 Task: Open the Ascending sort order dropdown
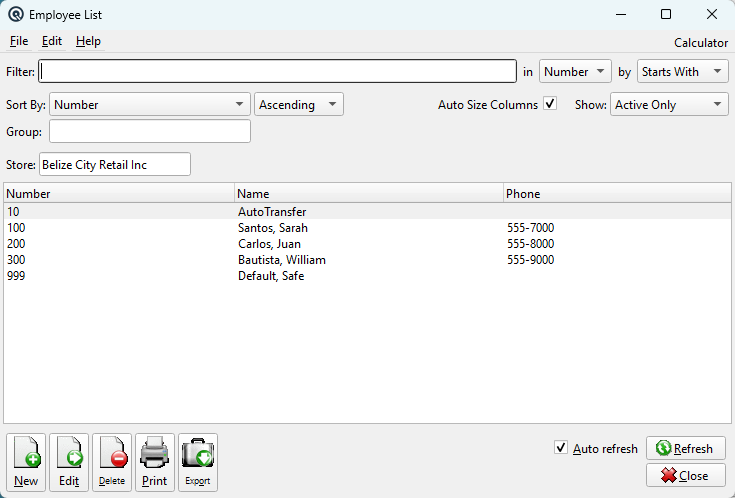[299, 104]
